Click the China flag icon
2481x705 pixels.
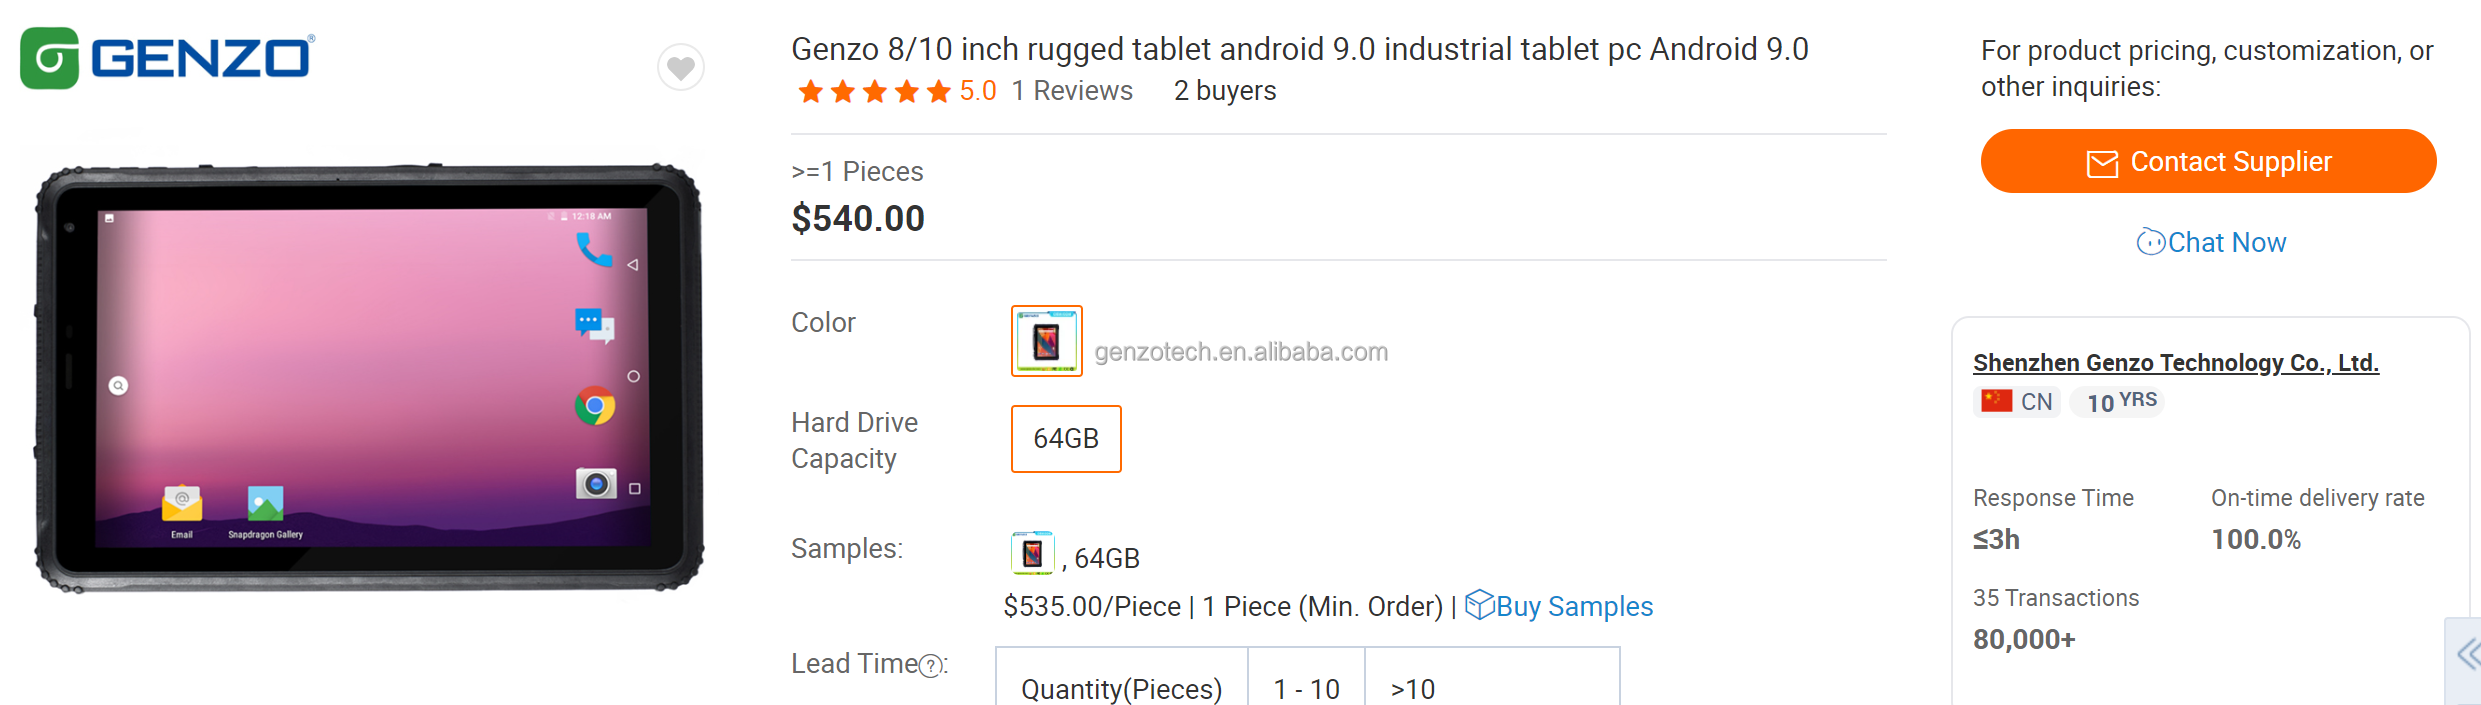tap(1997, 401)
